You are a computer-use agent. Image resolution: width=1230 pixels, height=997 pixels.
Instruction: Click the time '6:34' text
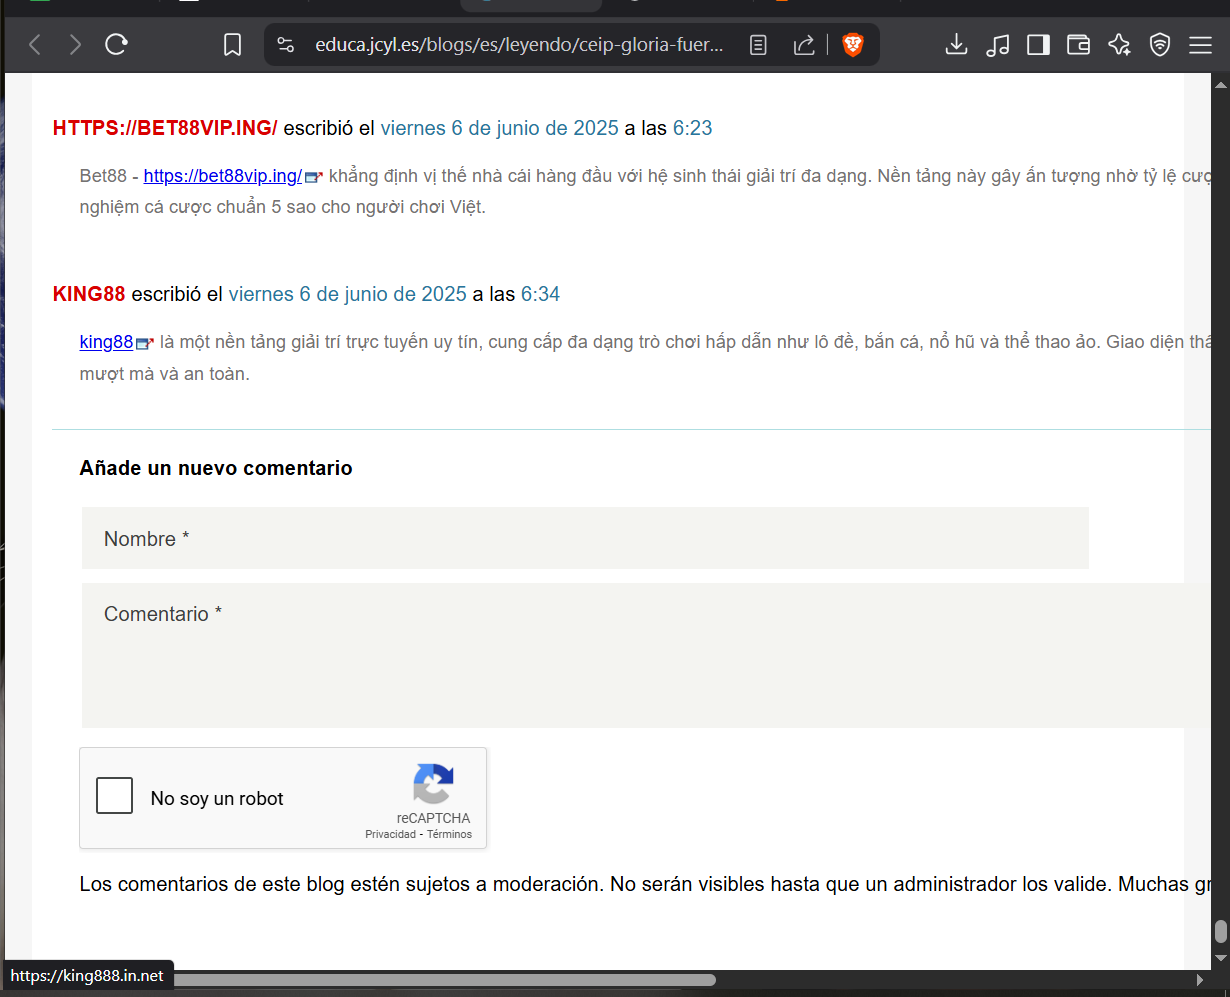click(x=540, y=294)
